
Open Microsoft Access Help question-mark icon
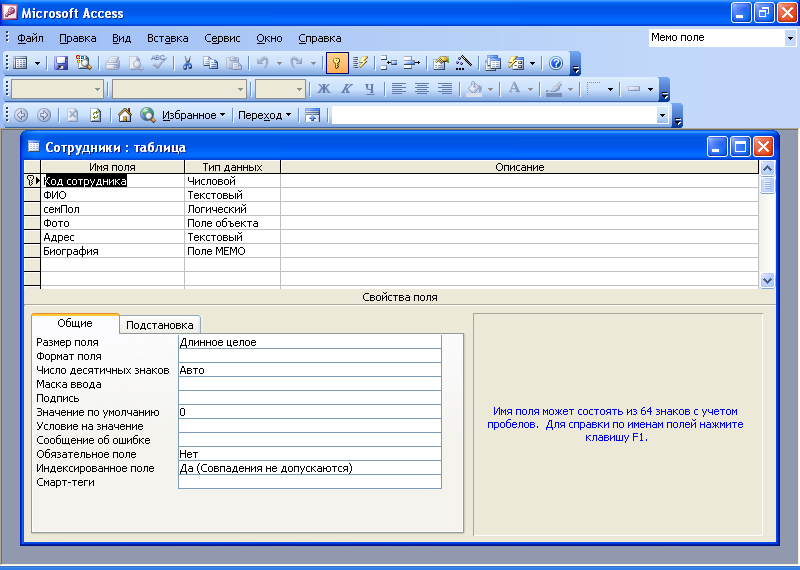556,63
